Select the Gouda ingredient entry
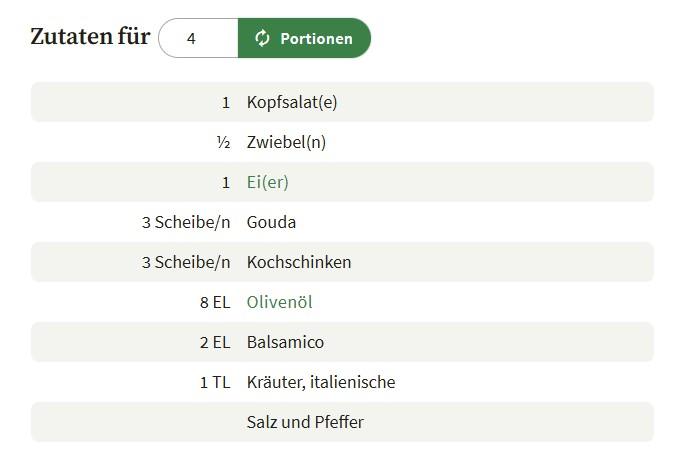Screen dimensions: 675x453 coord(271,222)
